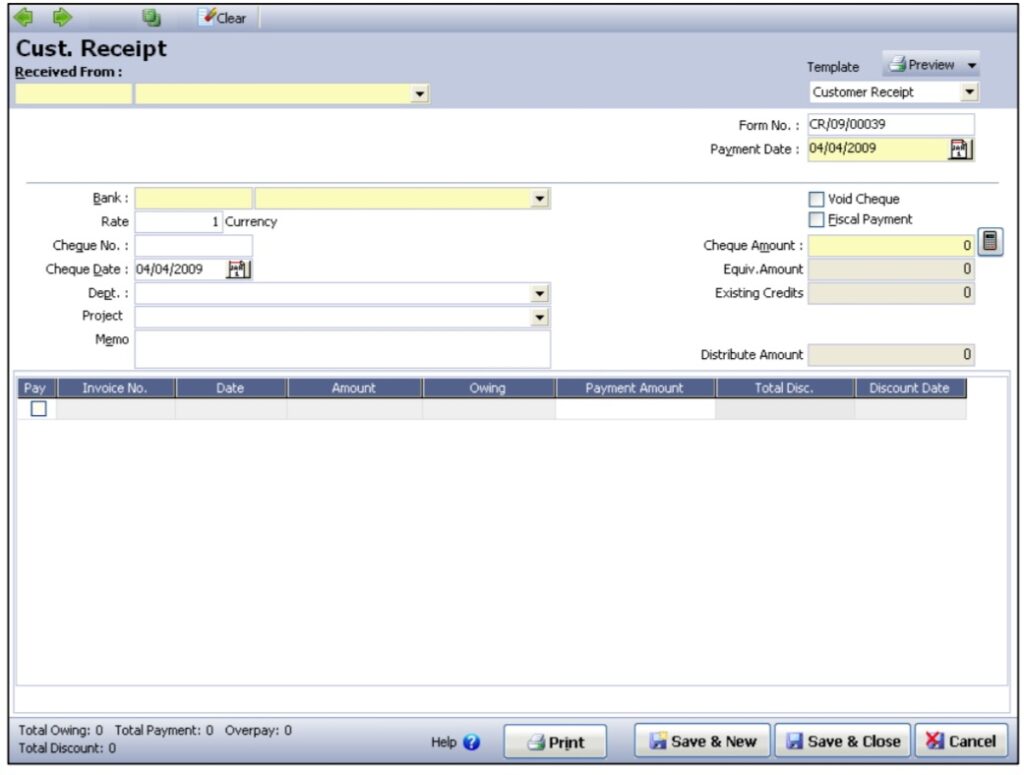Viewport: 1024px width, 775px height.
Task: Click the Save & Close button
Action: click(843, 742)
